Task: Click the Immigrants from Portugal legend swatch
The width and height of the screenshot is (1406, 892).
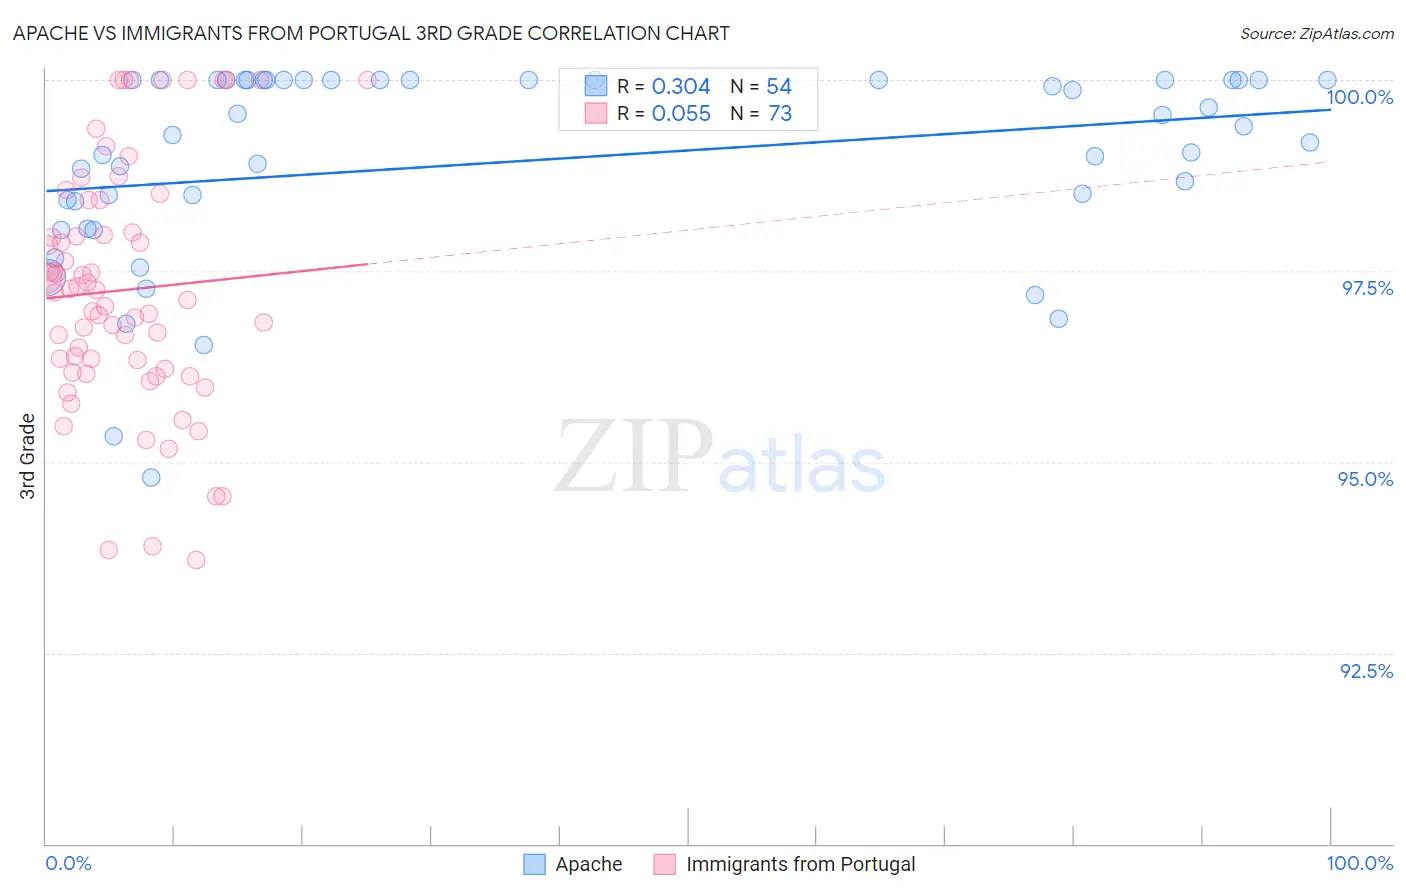Action: (x=665, y=864)
